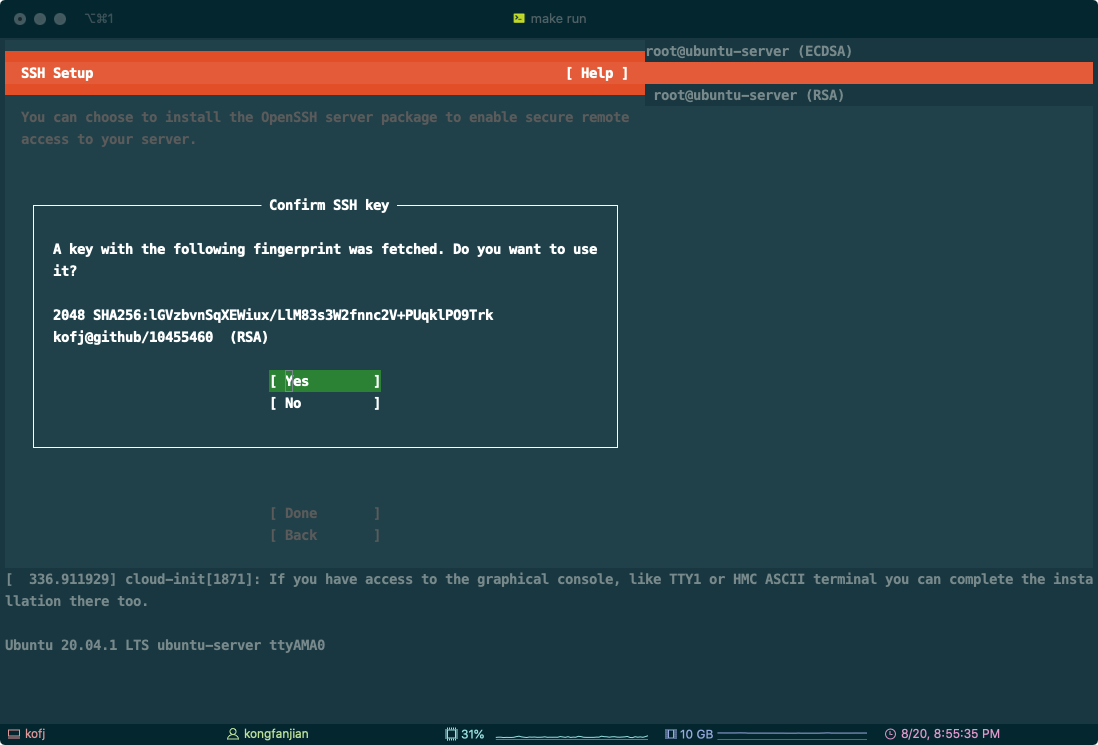Click the clock icon in status bar

click(891, 734)
